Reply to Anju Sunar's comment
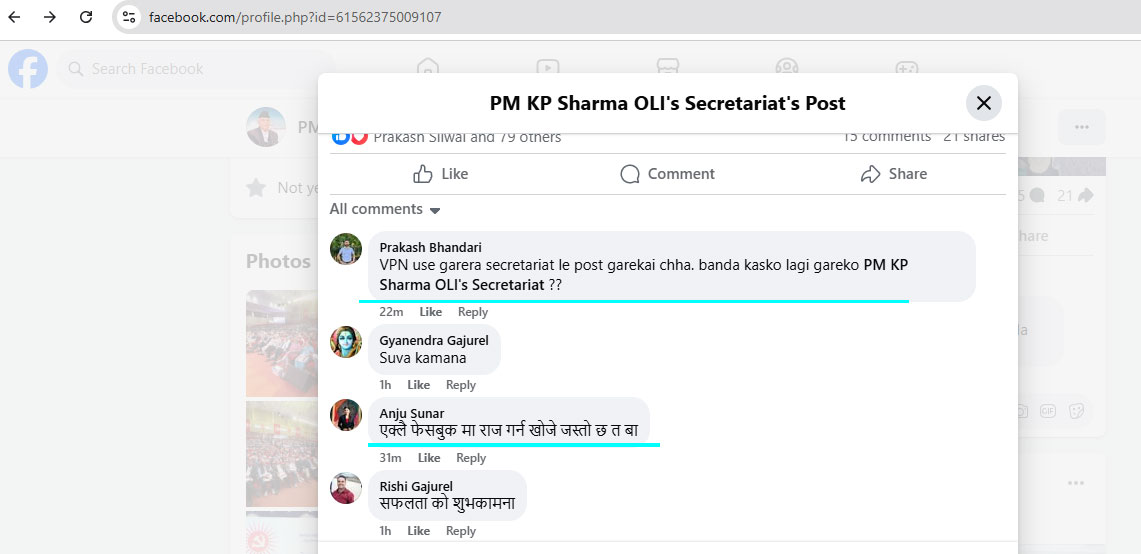1141x554 pixels. point(471,458)
